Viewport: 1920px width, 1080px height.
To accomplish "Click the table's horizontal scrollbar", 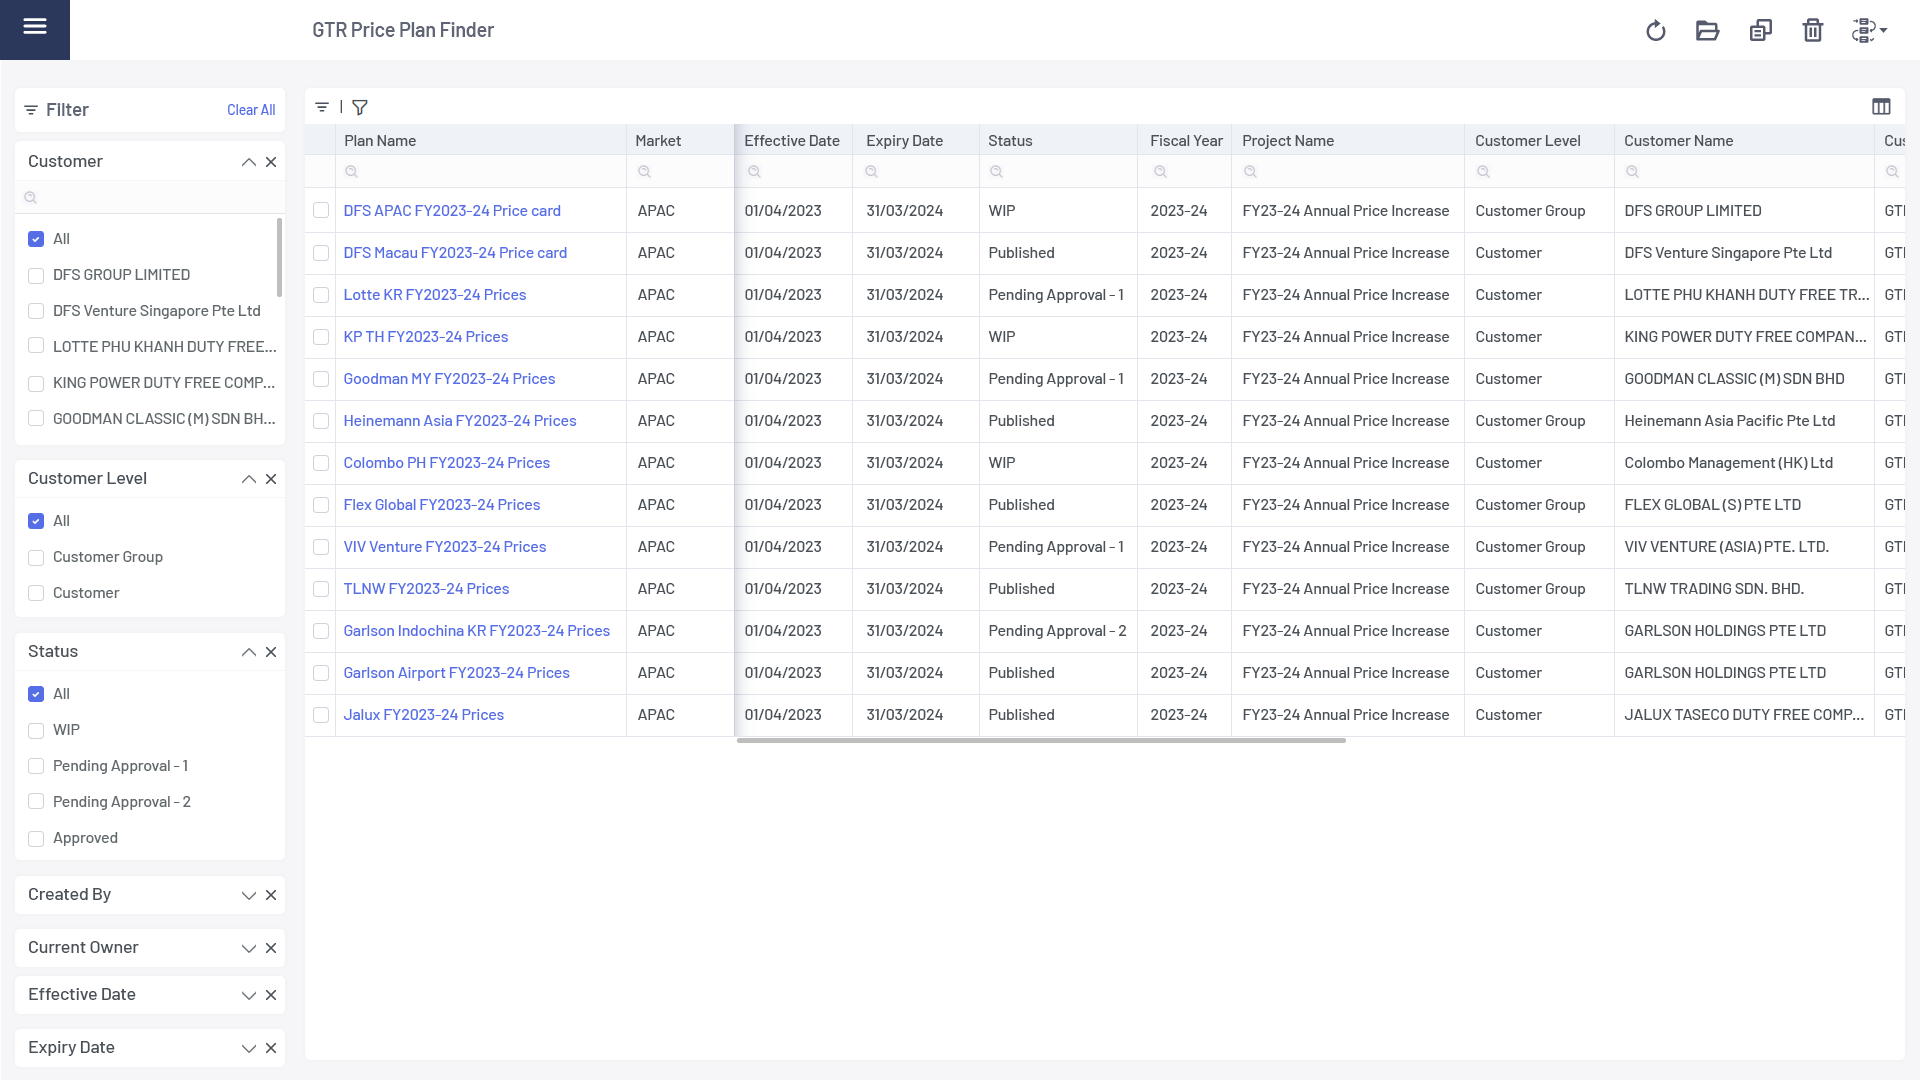I will click(1040, 740).
